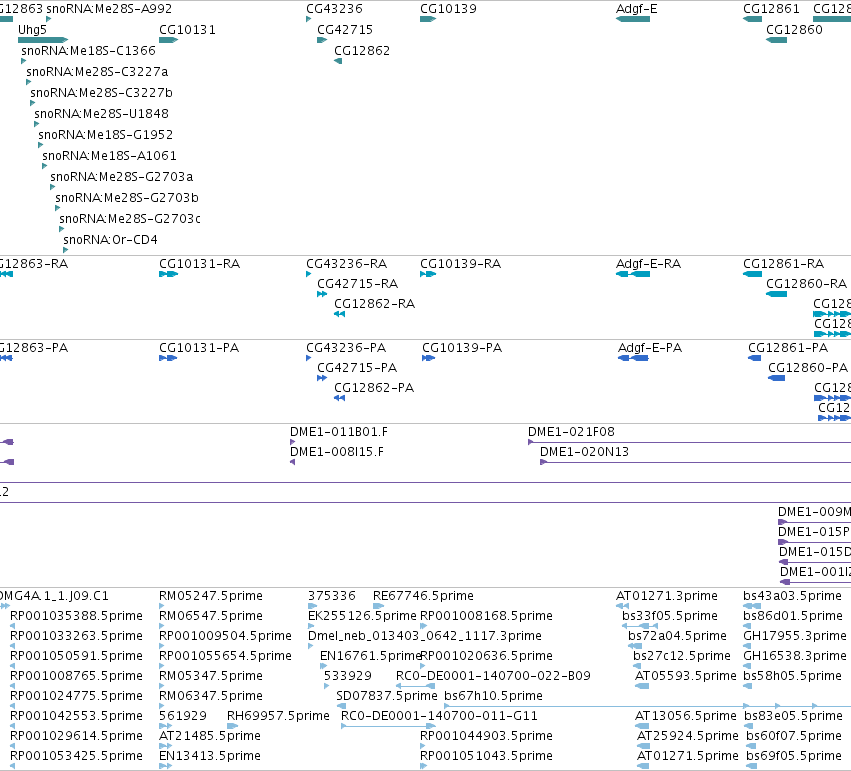
Task: Click the CG12862-PA protein label
Action: pos(374,388)
